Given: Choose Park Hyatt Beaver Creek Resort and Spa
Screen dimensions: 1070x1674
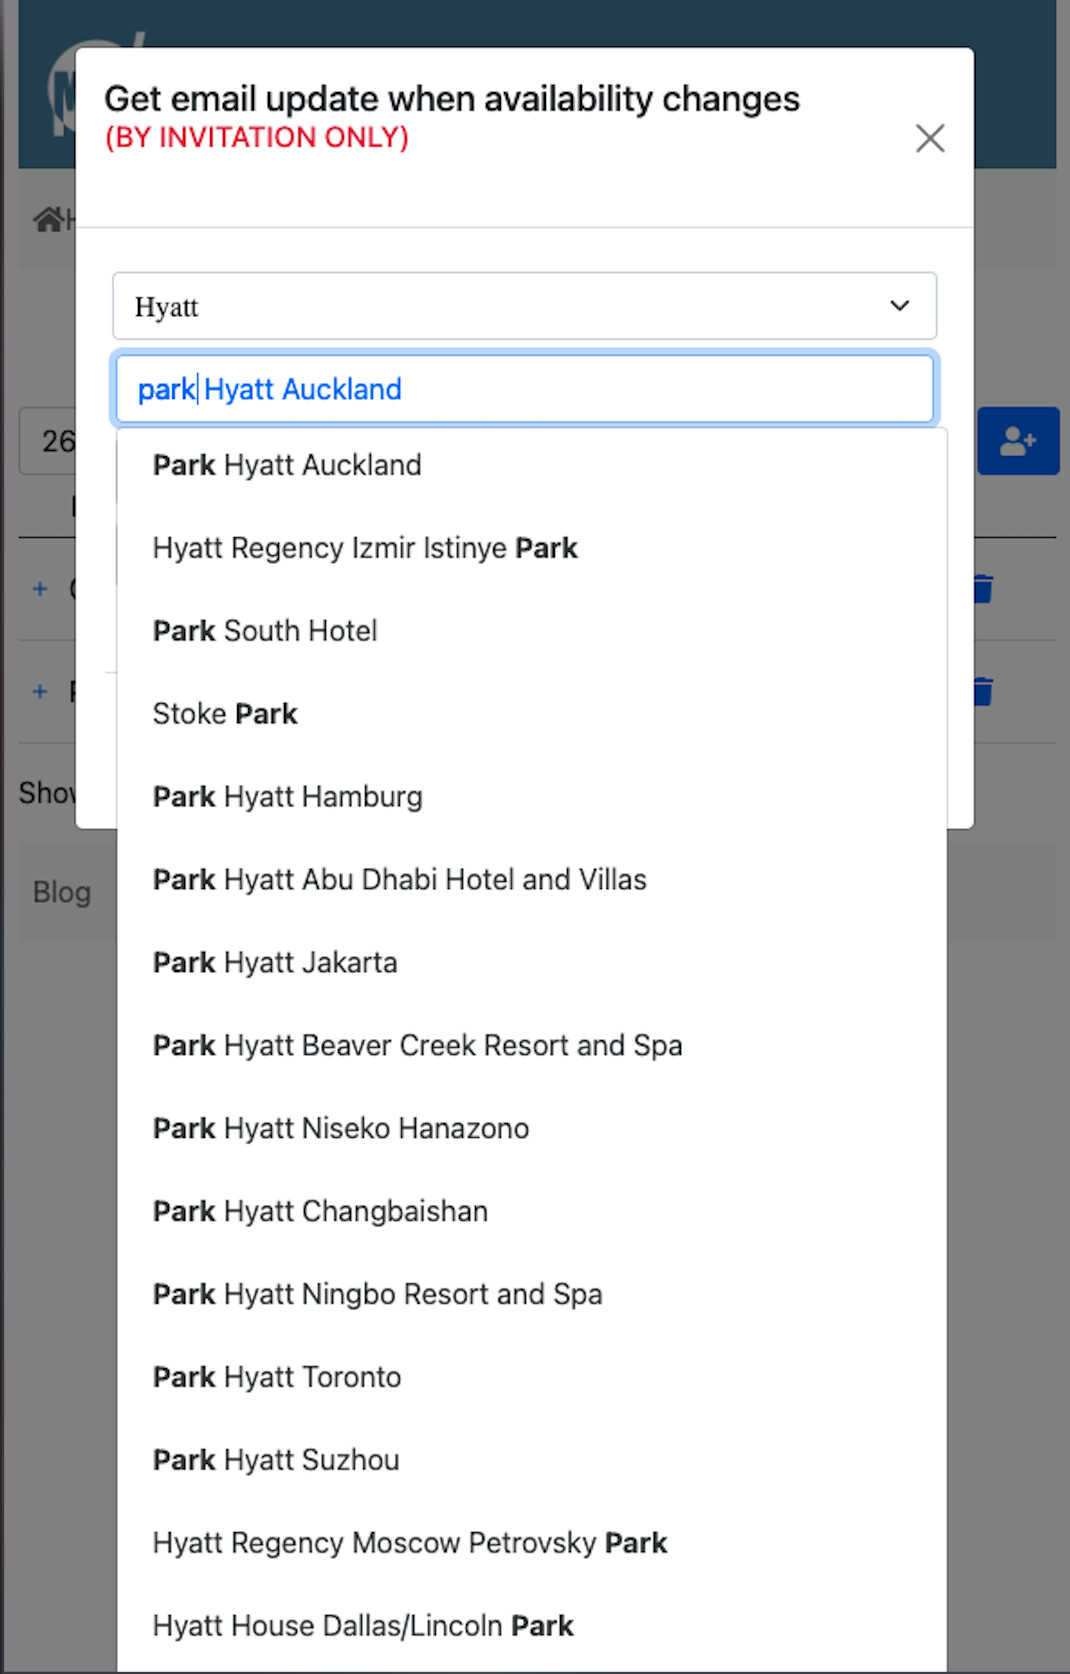Looking at the screenshot, I should [531, 1046].
